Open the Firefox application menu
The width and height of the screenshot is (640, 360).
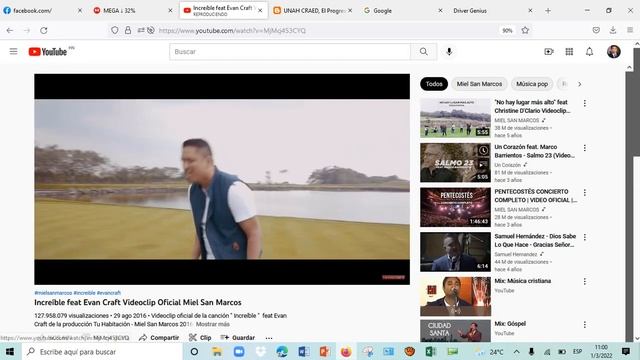click(630, 30)
